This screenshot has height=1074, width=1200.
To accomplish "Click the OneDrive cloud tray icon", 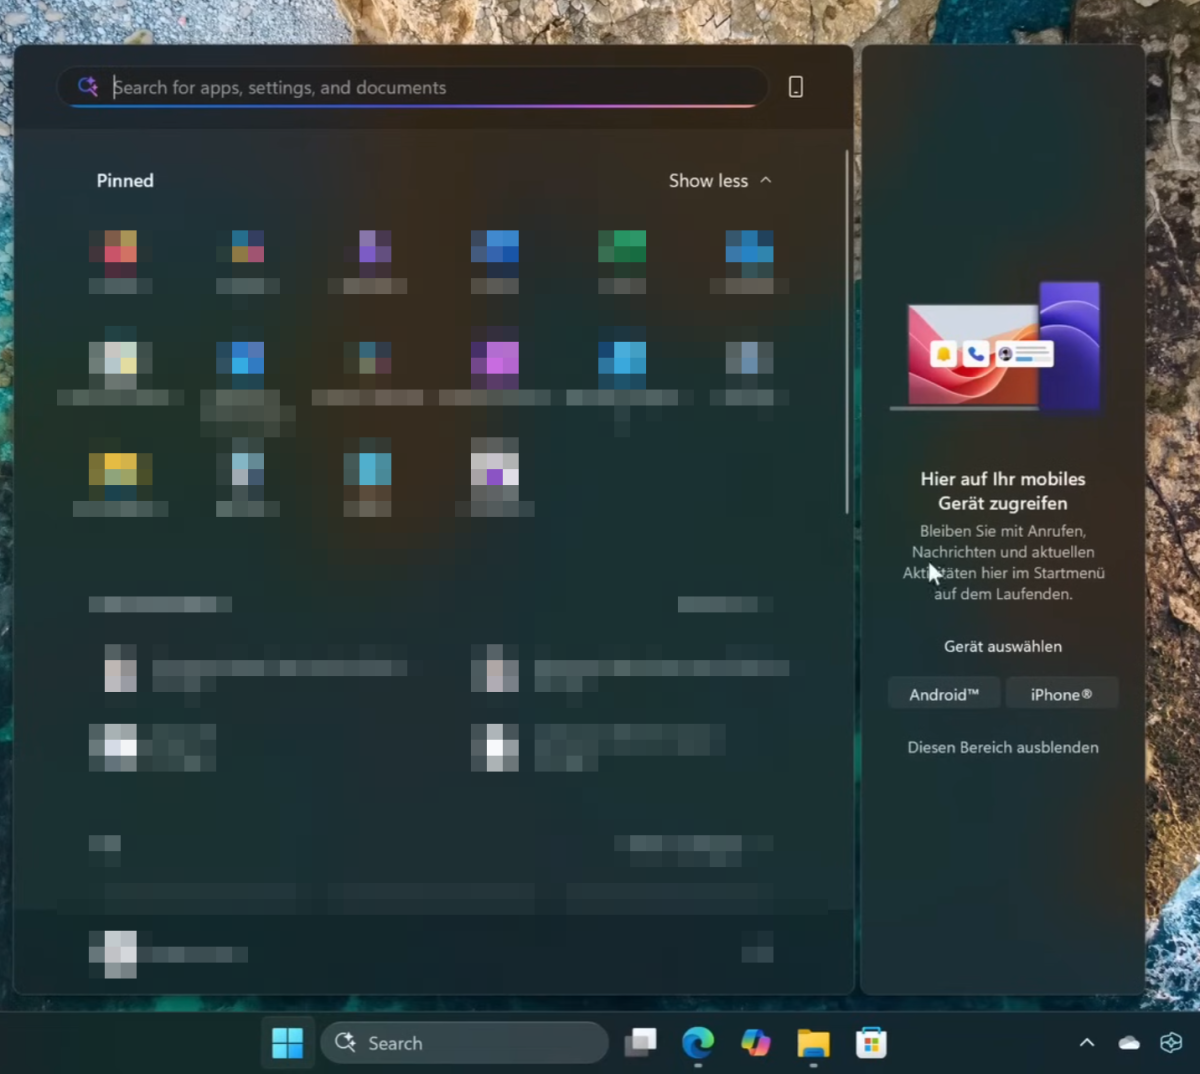I will pyautogui.click(x=1129, y=1043).
